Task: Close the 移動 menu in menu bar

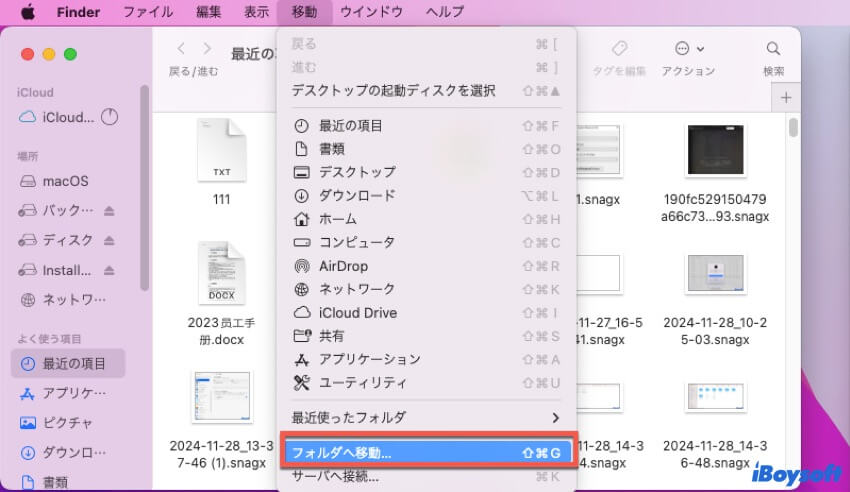Action: 304,12
